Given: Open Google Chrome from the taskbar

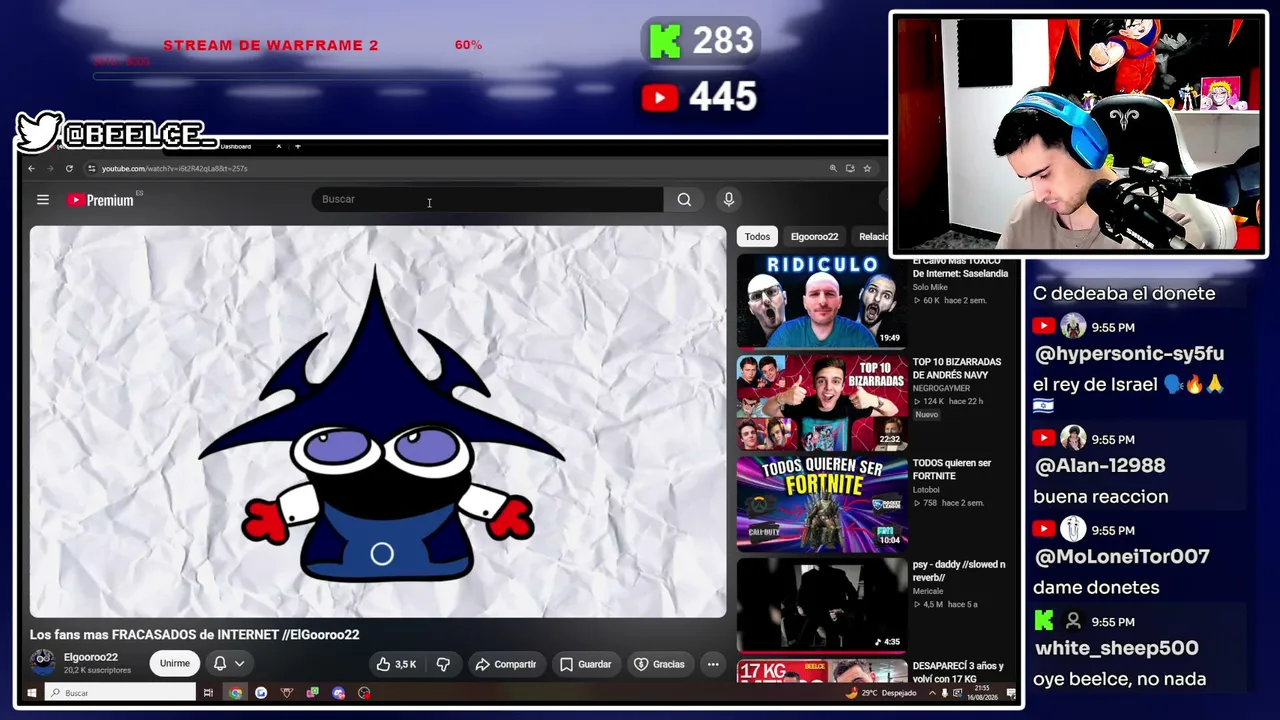Looking at the screenshot, I should tap(235, 693).
